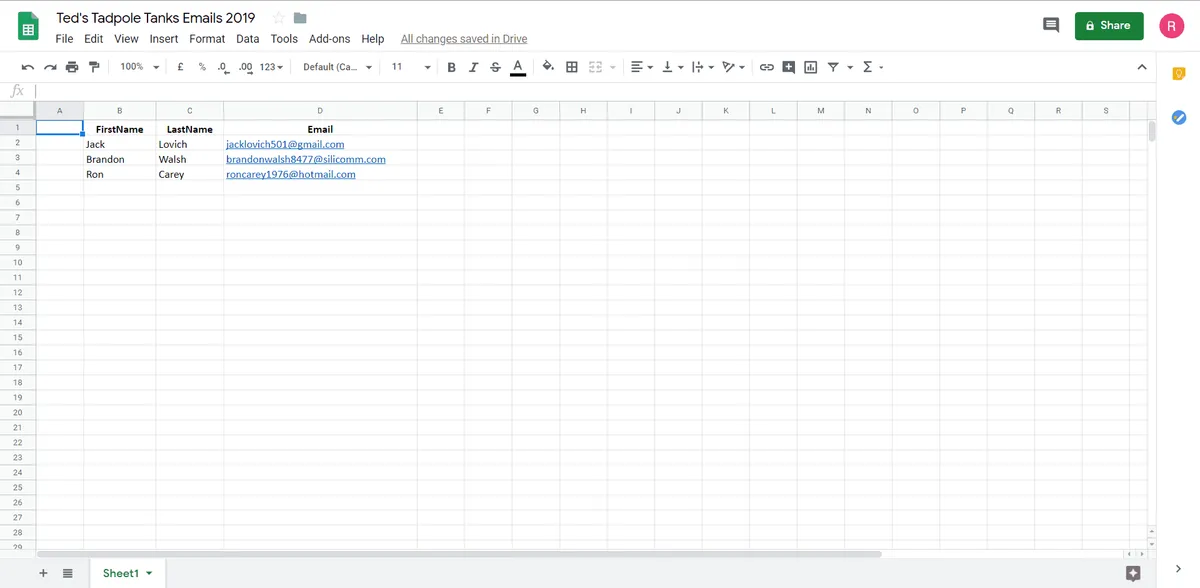Open the font size 11 dropdown

[x=411, y=67]
